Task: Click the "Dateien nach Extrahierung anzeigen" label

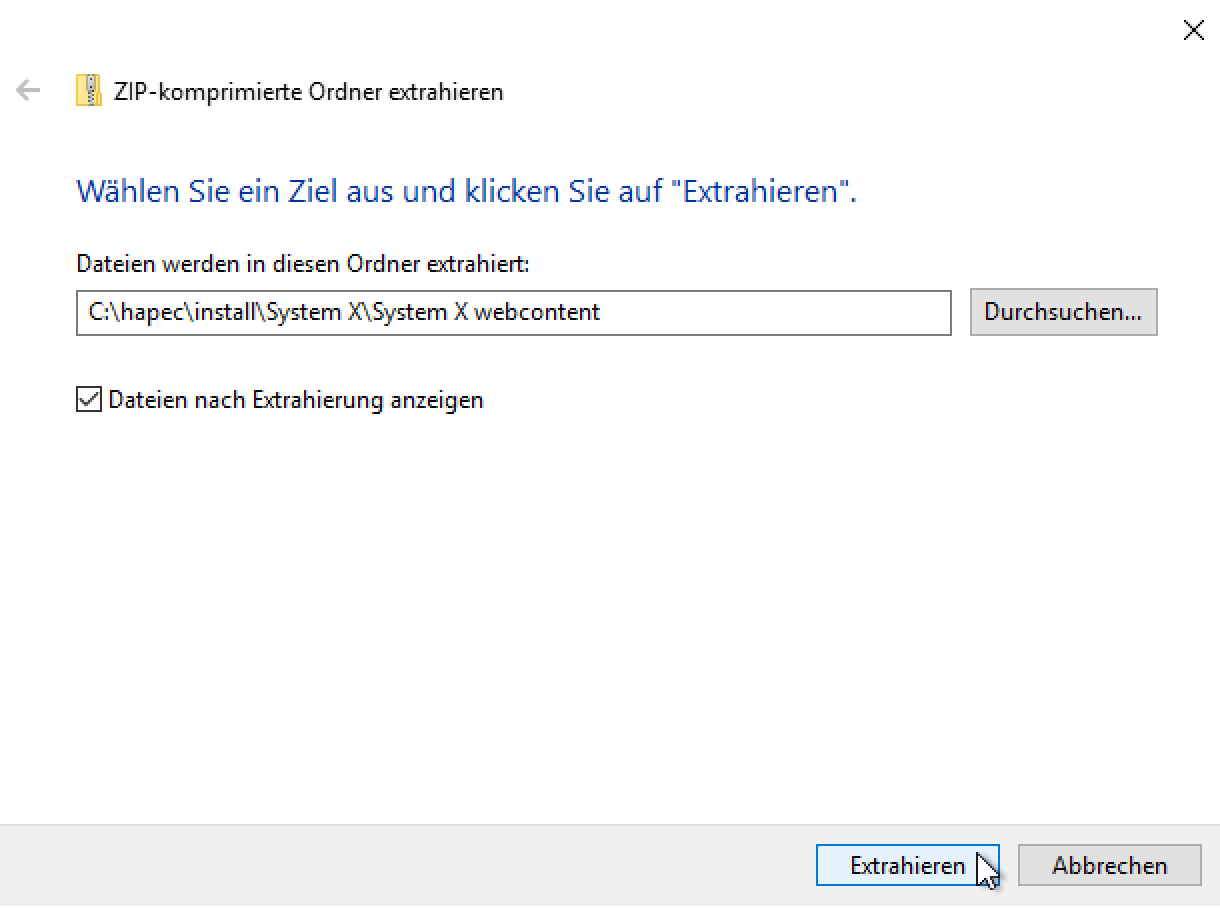Action: [296, 400]
